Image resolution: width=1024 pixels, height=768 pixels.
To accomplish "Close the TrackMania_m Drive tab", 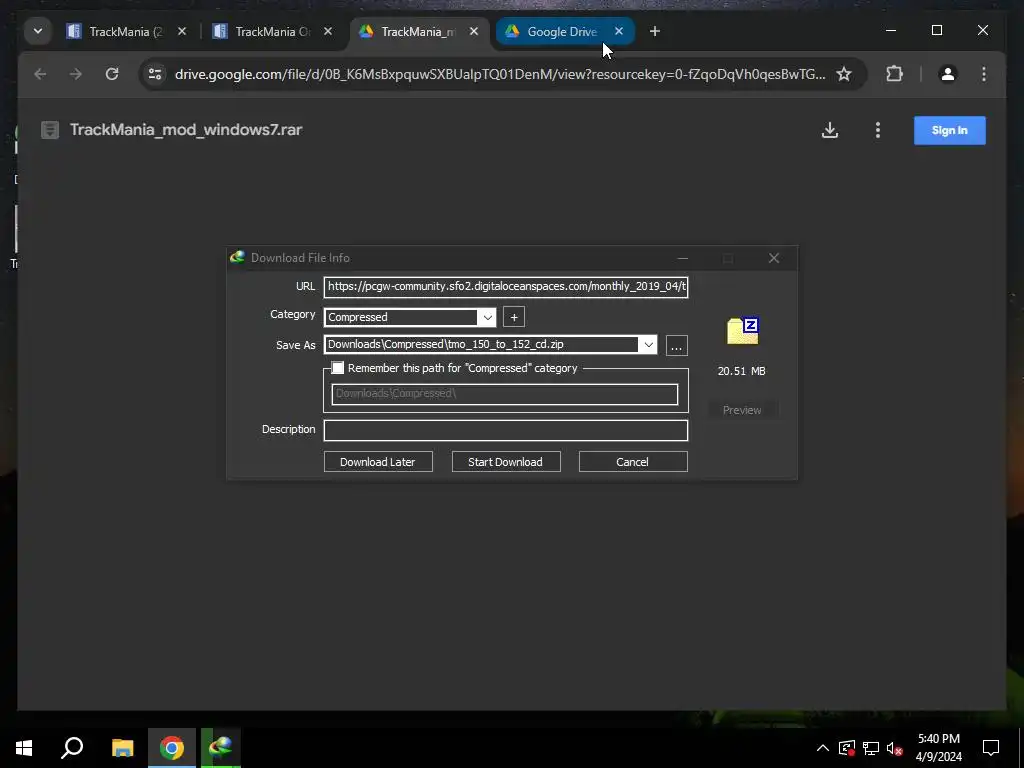I will point(474,31).
